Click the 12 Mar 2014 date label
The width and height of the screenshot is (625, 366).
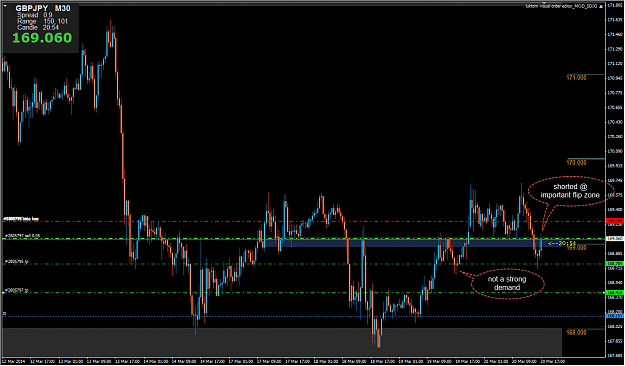pyautogui.click(x=14, y=361)
